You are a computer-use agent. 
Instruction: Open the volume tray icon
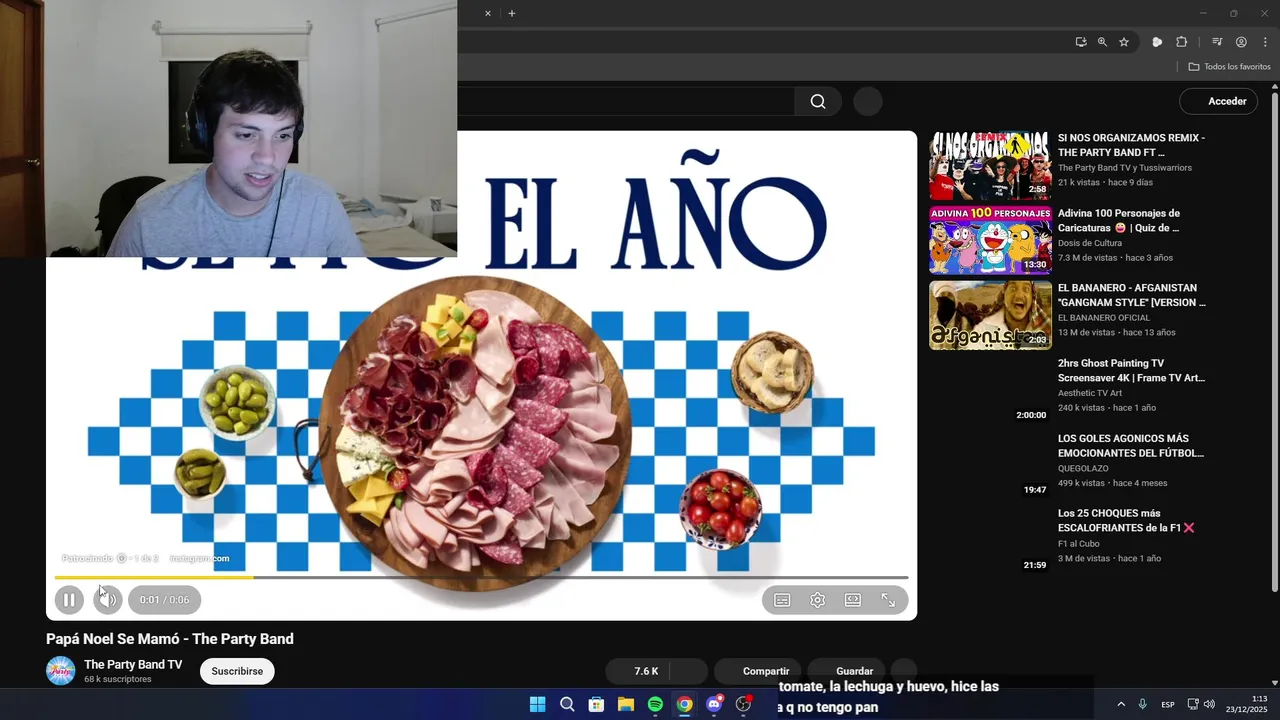point(1209,704)
